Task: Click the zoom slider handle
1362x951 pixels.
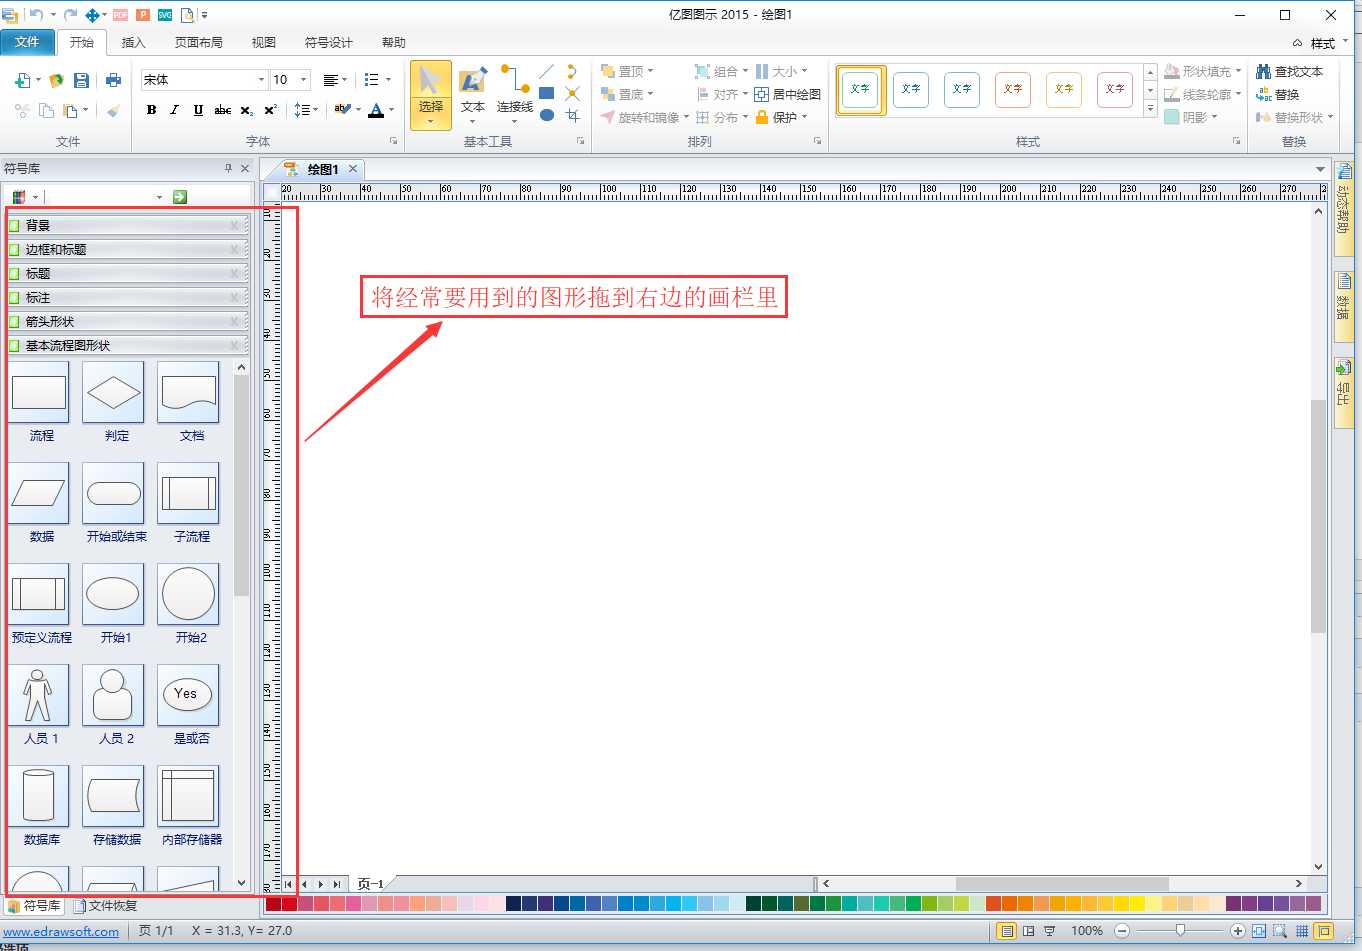Action: tap(1180, 931)
